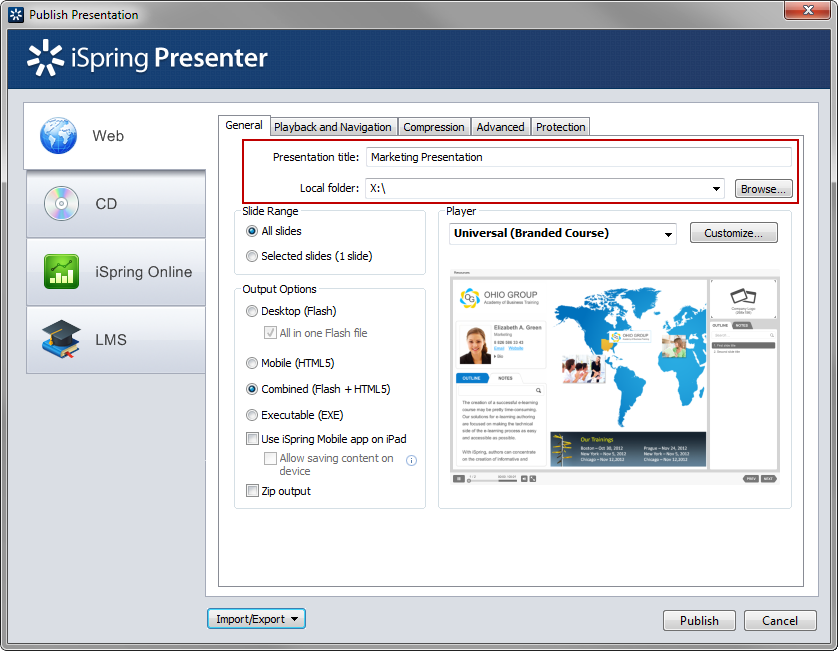Toggle the Zip output checkbox
838x651 pixels.
click(252, 491)
